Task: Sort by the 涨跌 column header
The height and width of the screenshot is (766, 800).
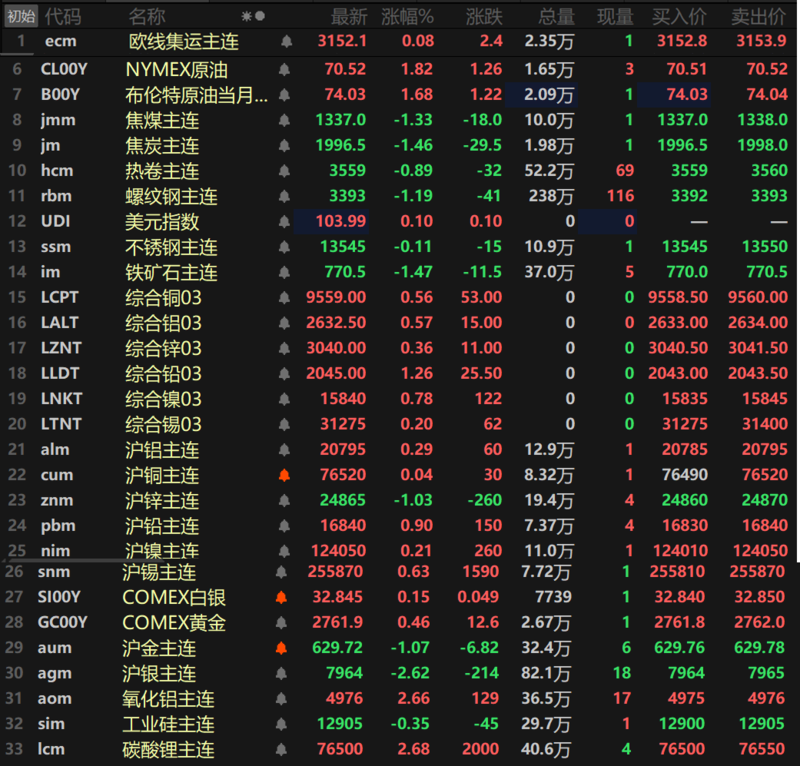Action: point(484,17)
